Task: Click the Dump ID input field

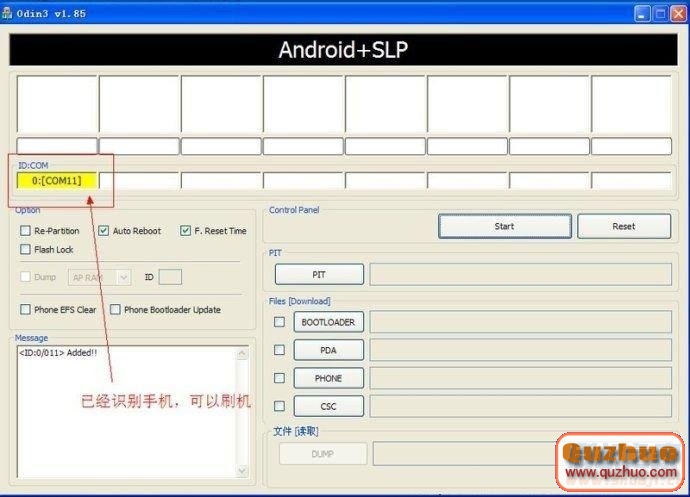Action: [x=170, y=277]
